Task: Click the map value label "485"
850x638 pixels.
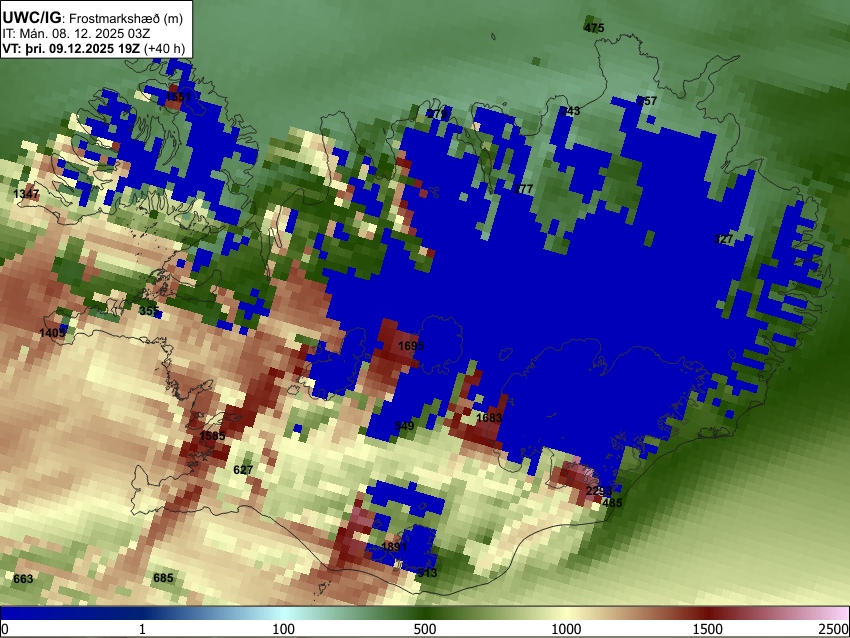Action: (x=613, y=503)
